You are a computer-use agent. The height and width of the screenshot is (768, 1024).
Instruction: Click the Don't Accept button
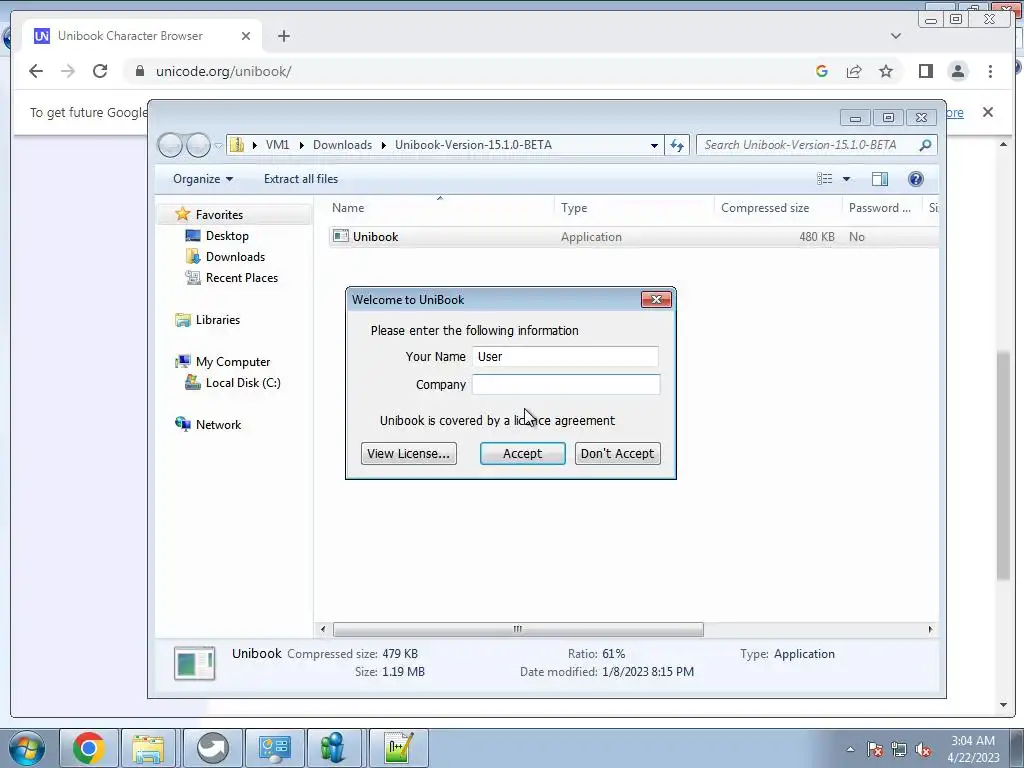click(617, 453)
